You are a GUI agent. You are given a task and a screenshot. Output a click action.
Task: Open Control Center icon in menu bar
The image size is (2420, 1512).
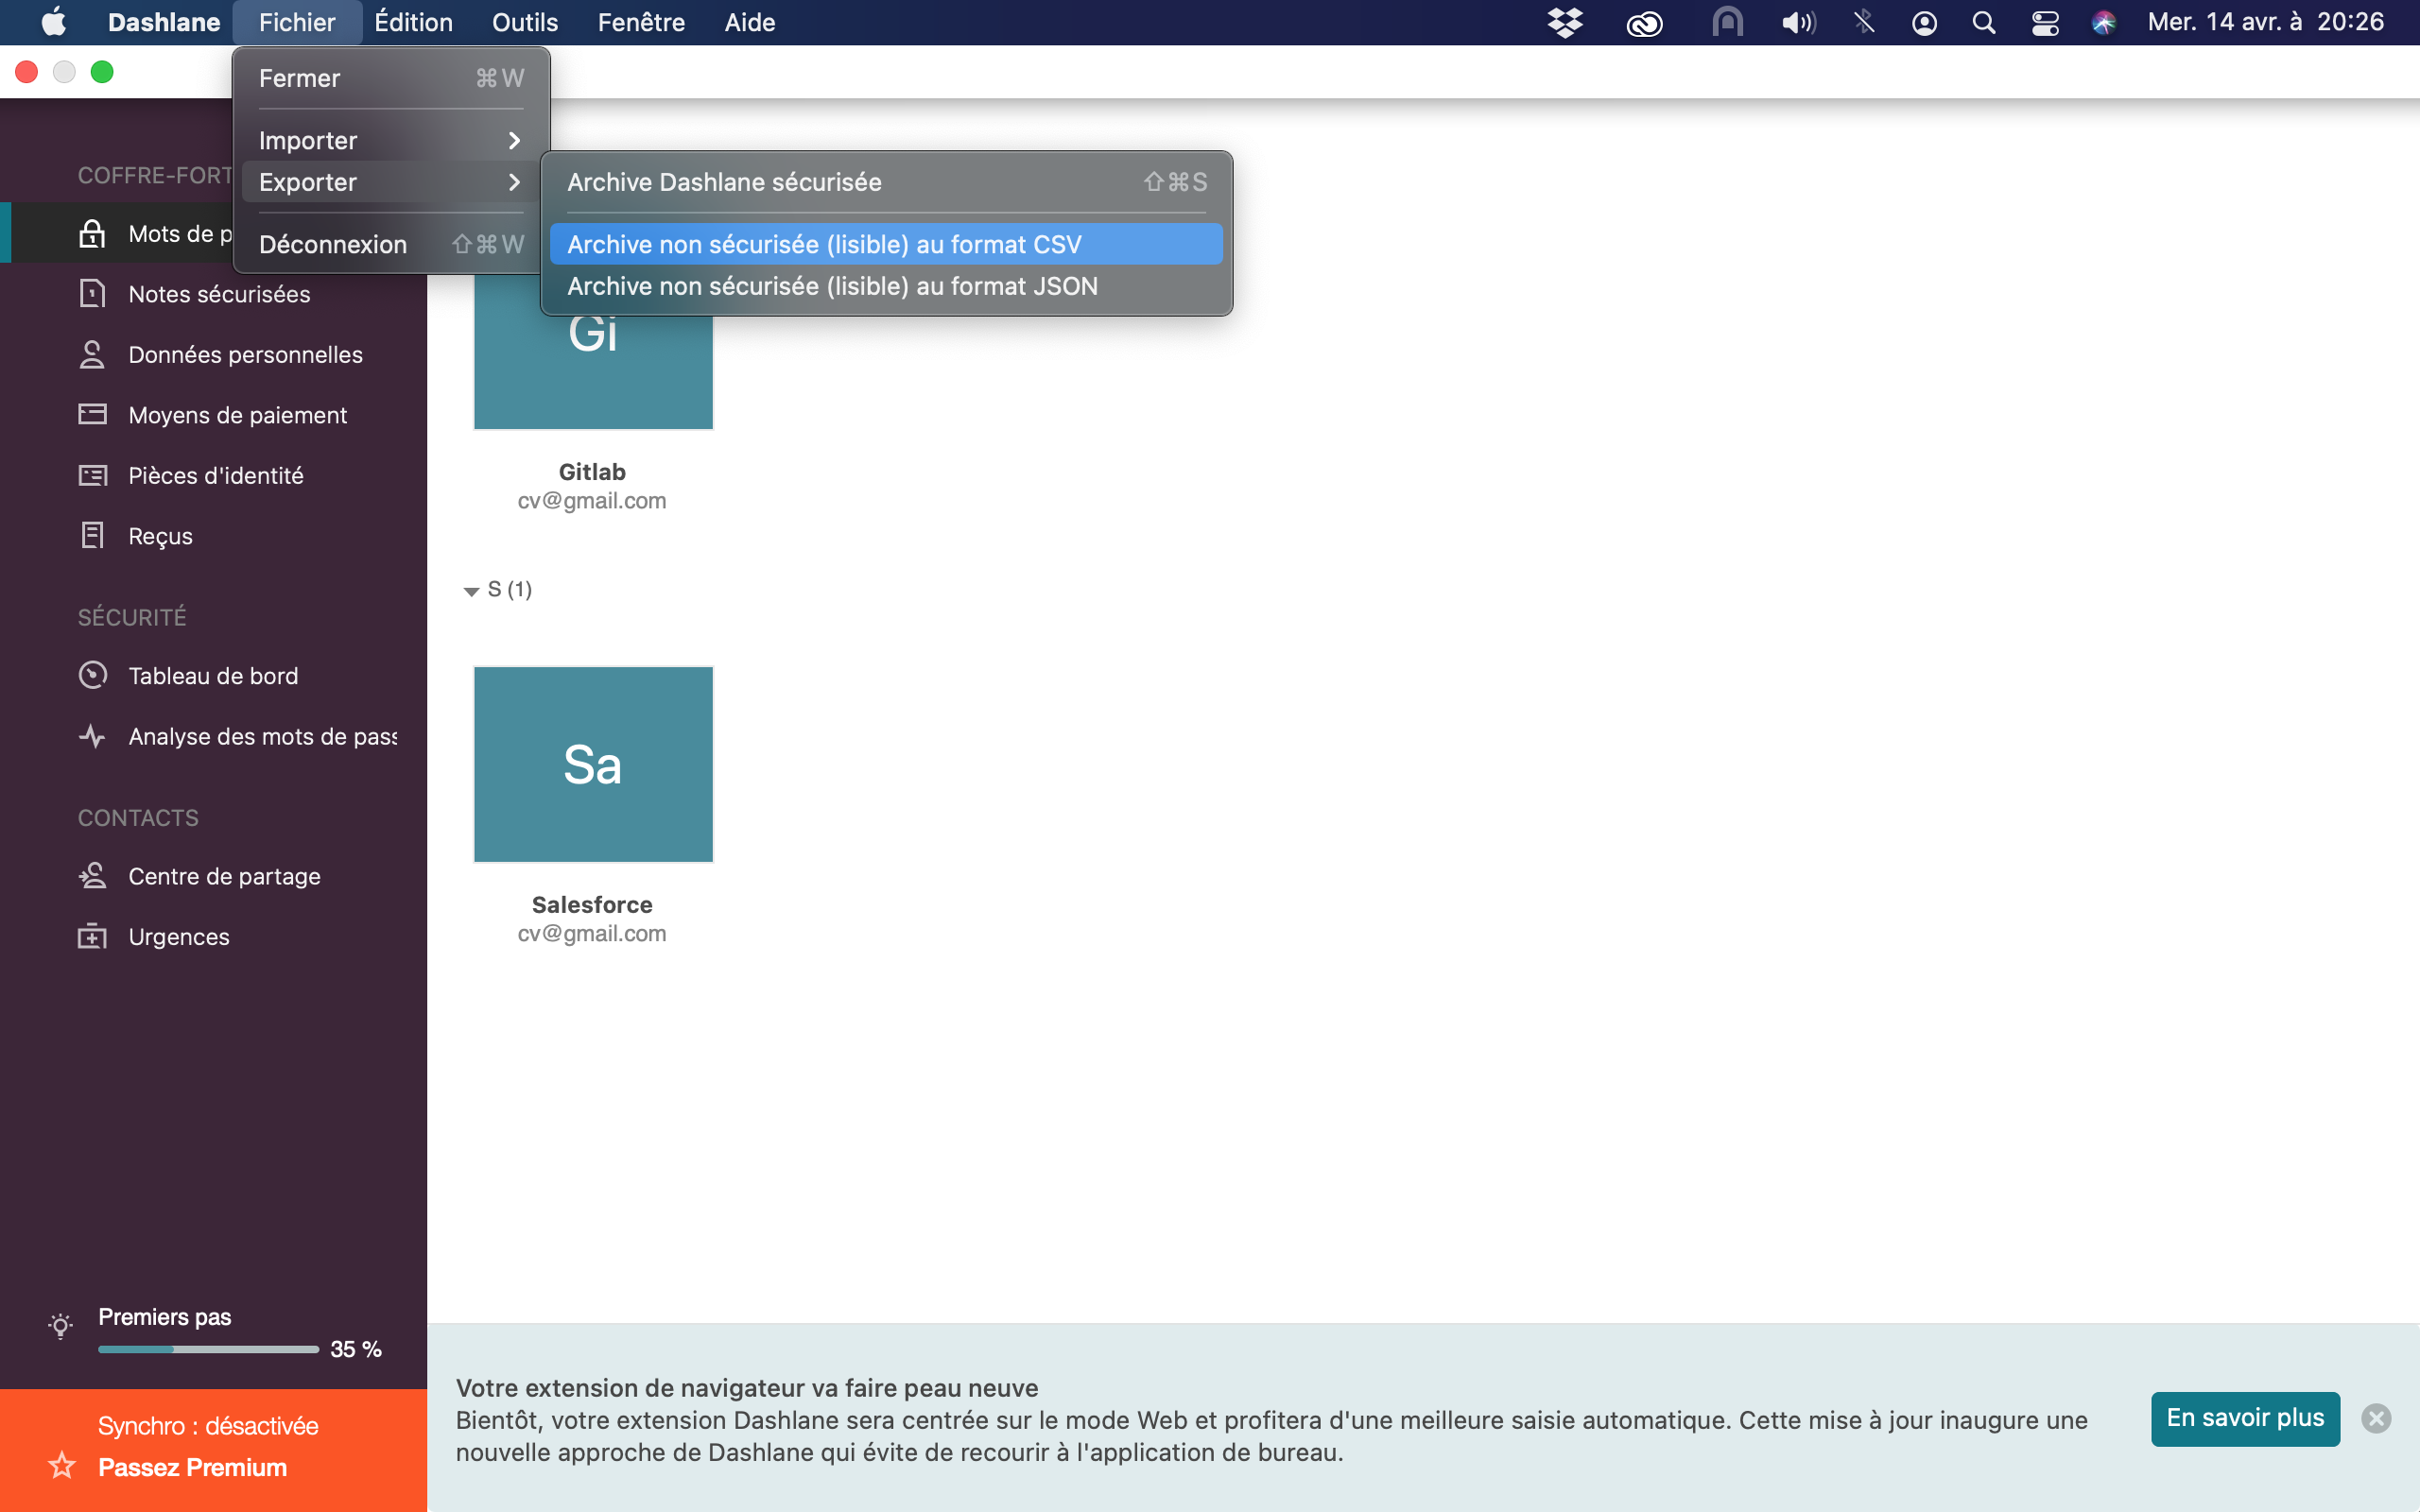2045,22
